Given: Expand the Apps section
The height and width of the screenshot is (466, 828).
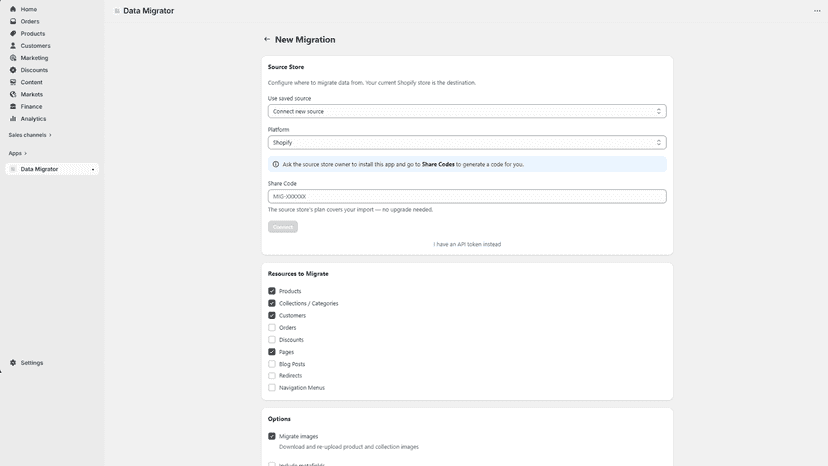Looking at the screenshot, I should point(17,153).
